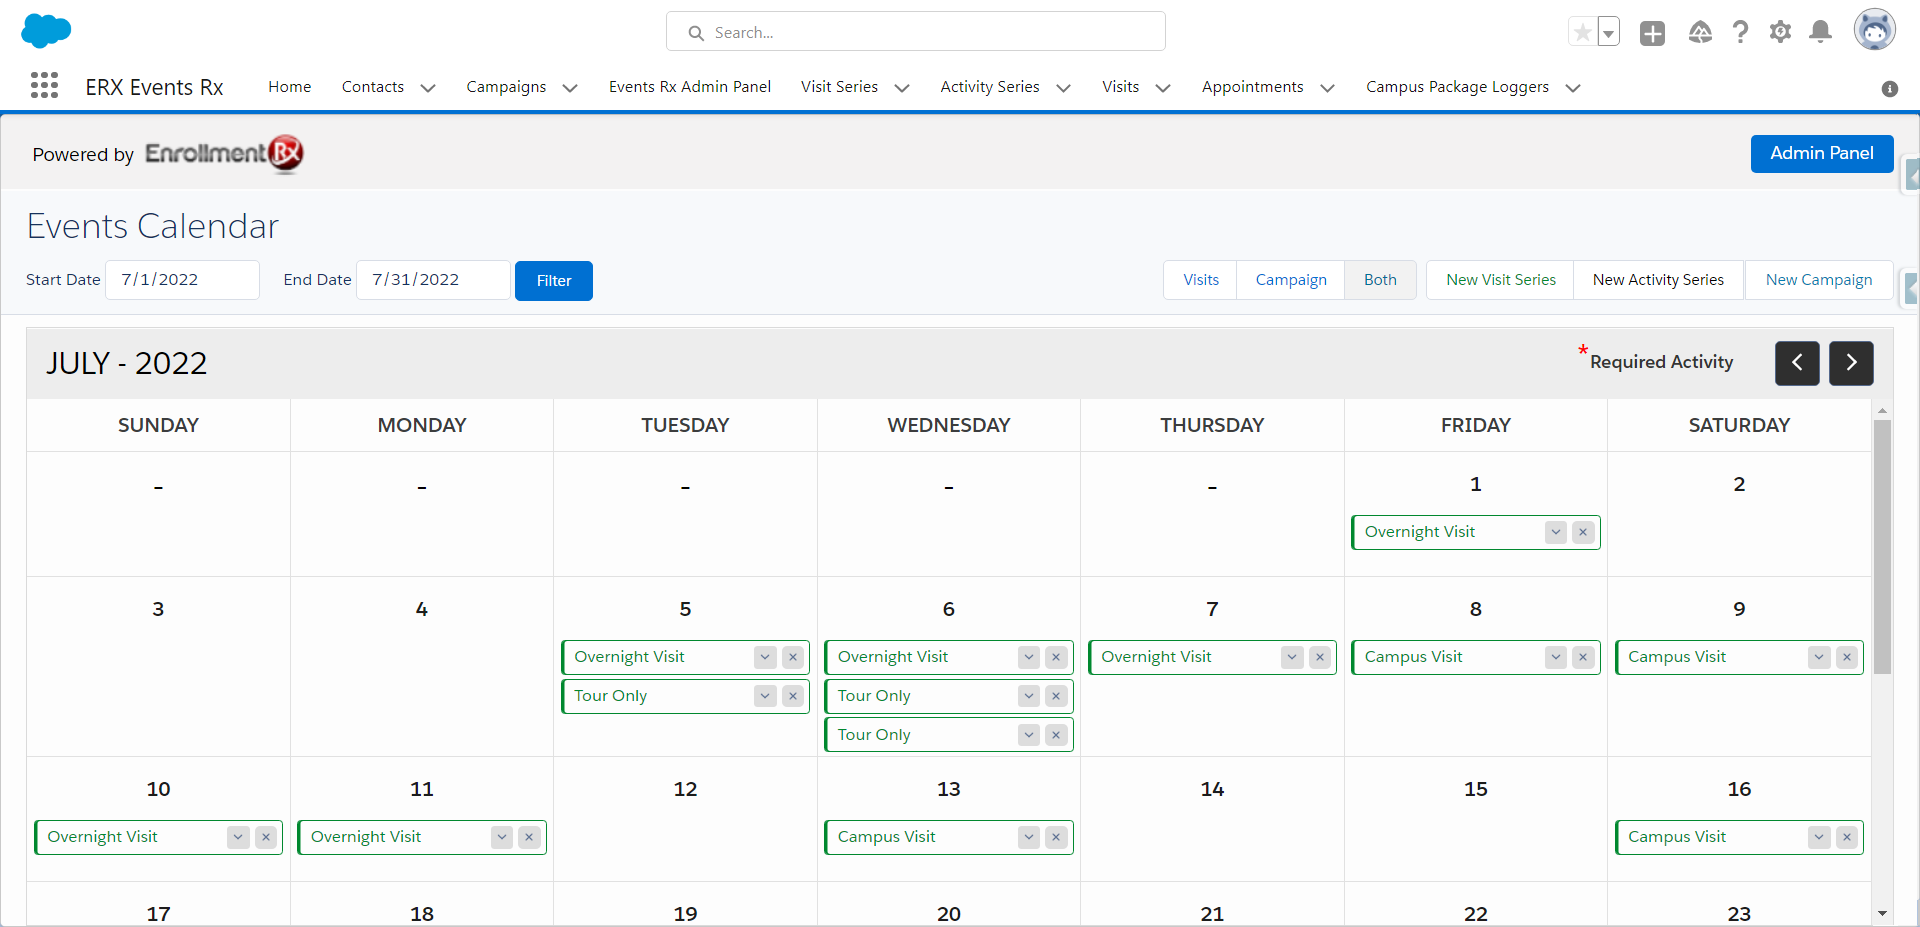Open the Setup gear icon
Screen dimensions: 1920x927
coord(1780,33)
